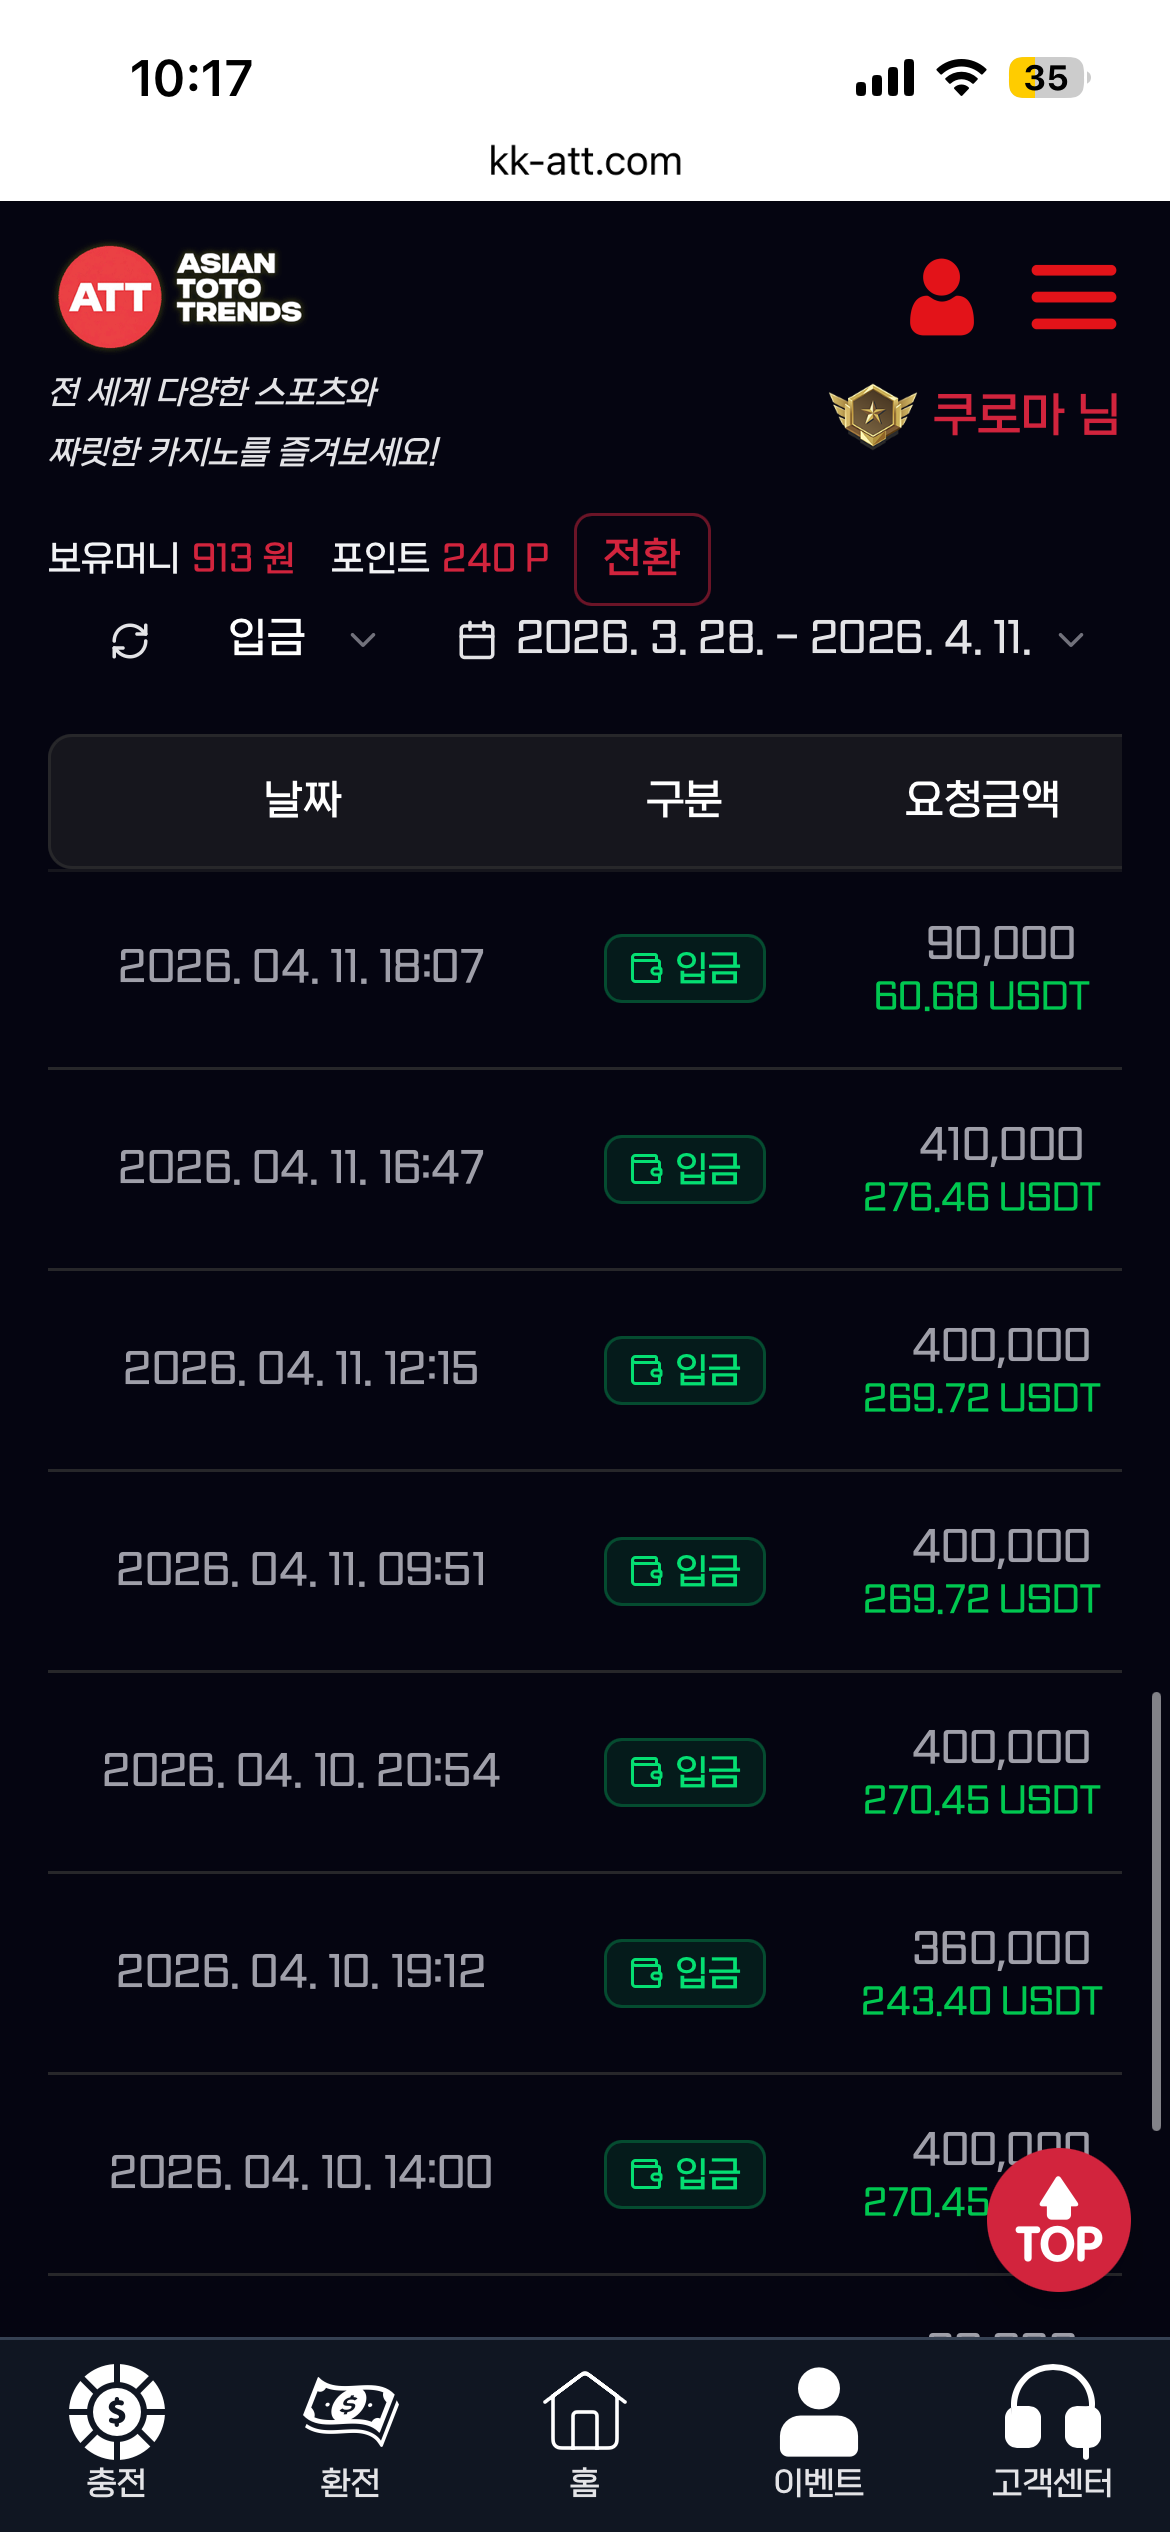
Task: Open 환전 from the bottom bar
Action: pos(350,2431)
